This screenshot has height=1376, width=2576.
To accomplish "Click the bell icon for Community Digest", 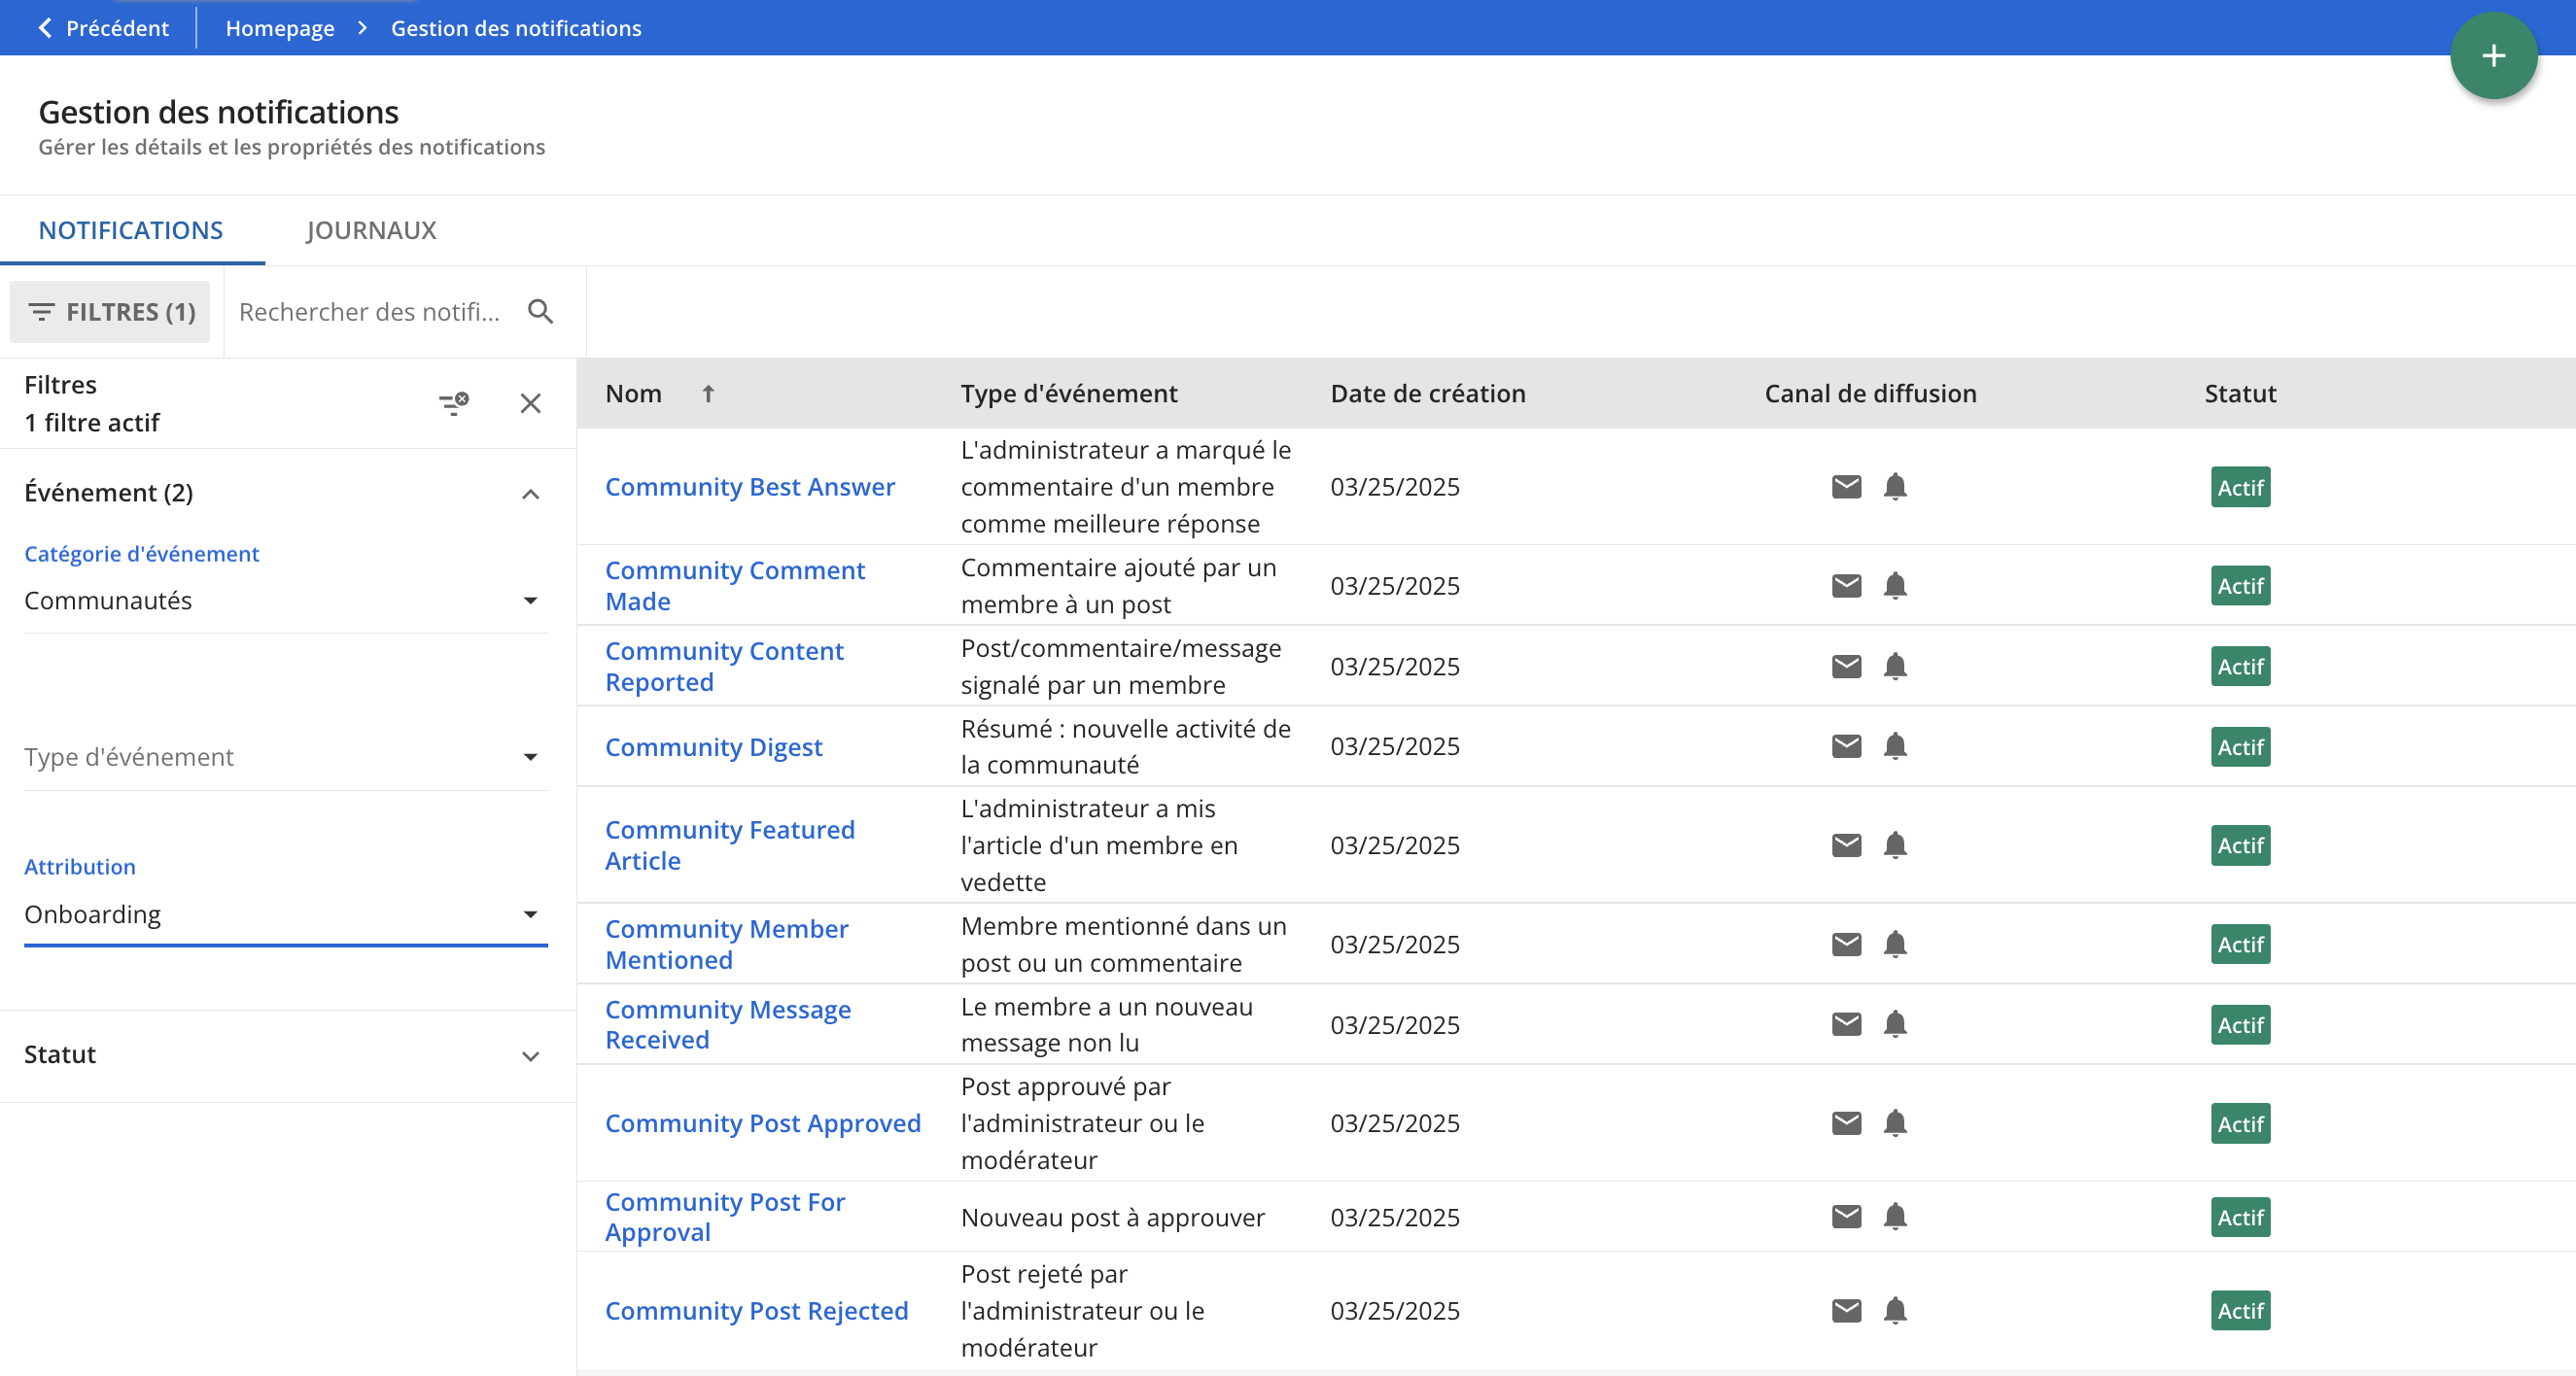I will tap(1894, 746).
